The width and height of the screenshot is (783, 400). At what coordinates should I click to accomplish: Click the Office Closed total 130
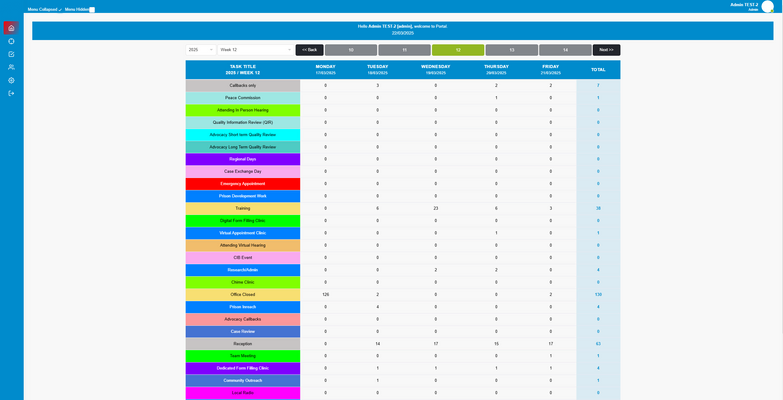598,295
